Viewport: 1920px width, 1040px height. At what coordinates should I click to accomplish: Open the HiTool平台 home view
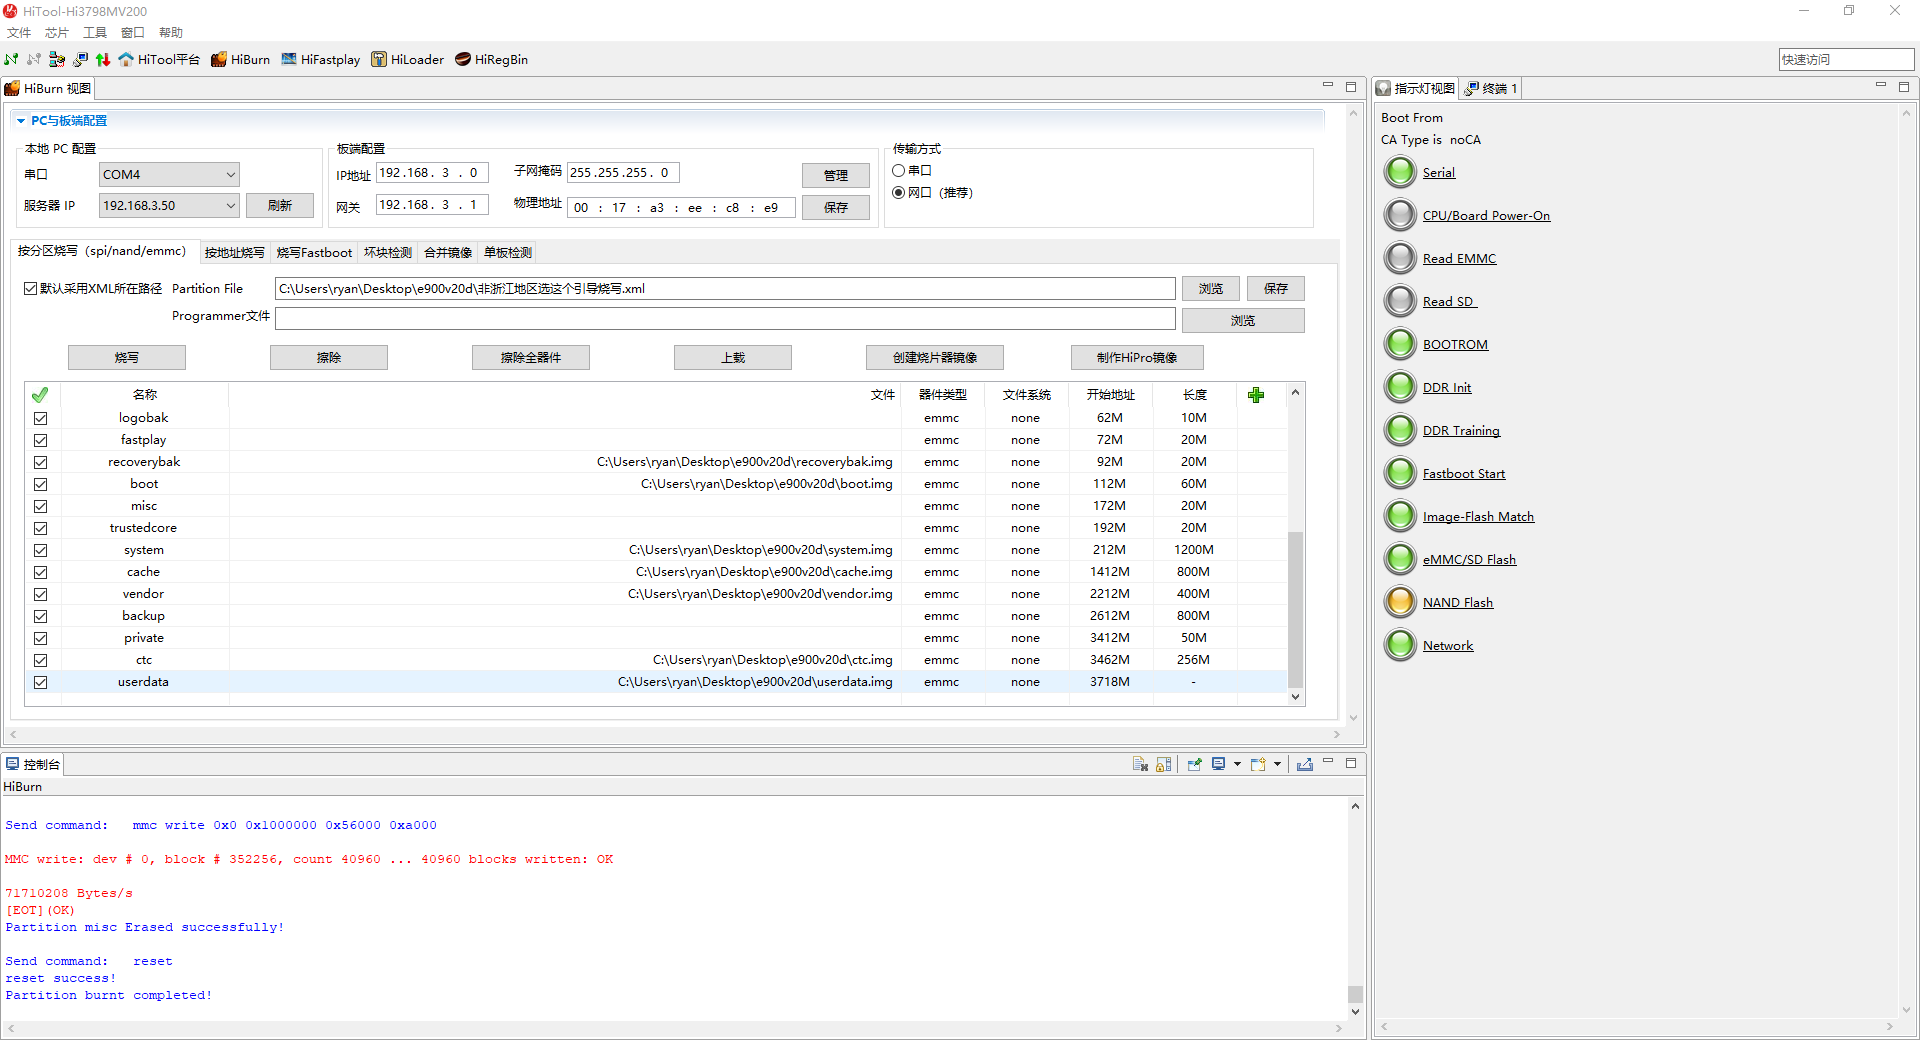(x=159, y=60)
